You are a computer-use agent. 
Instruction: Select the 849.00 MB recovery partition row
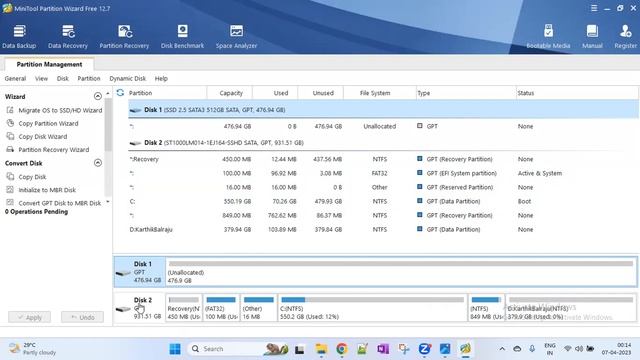pyautogui.click(x=383, y=215)
